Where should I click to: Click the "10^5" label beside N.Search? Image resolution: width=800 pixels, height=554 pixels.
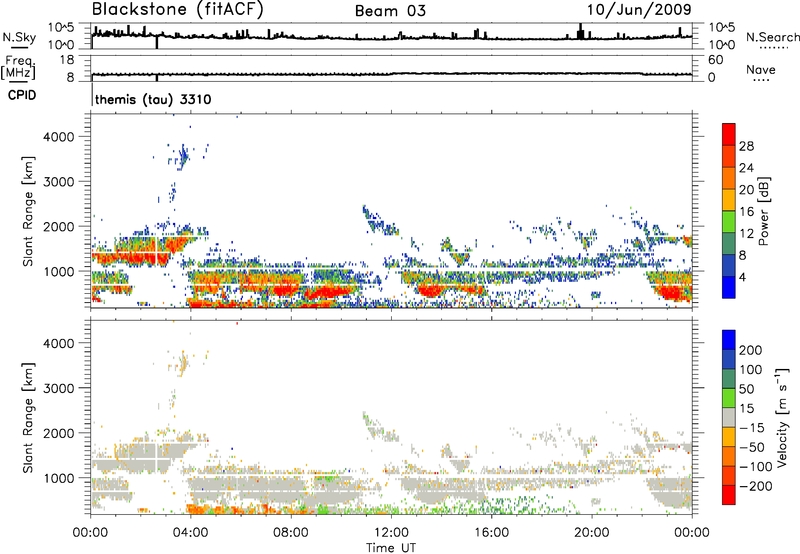(x=722, y=28)
